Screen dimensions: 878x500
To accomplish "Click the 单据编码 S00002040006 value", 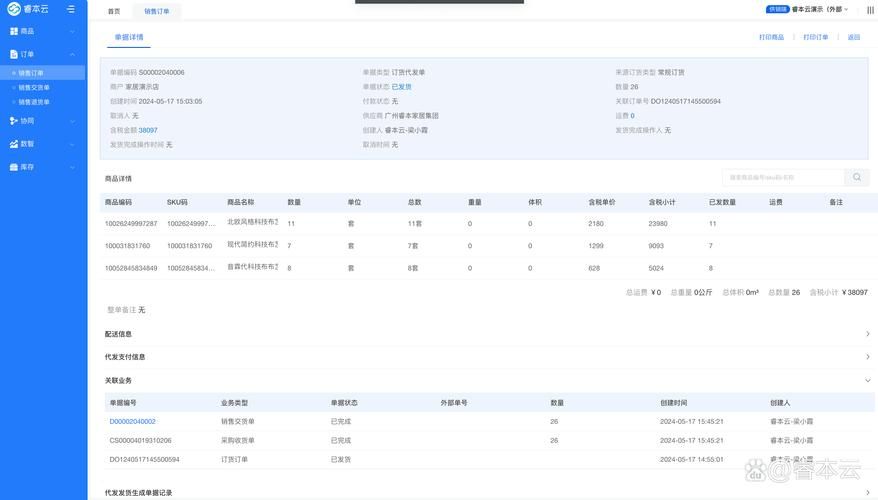I will 161,72.
